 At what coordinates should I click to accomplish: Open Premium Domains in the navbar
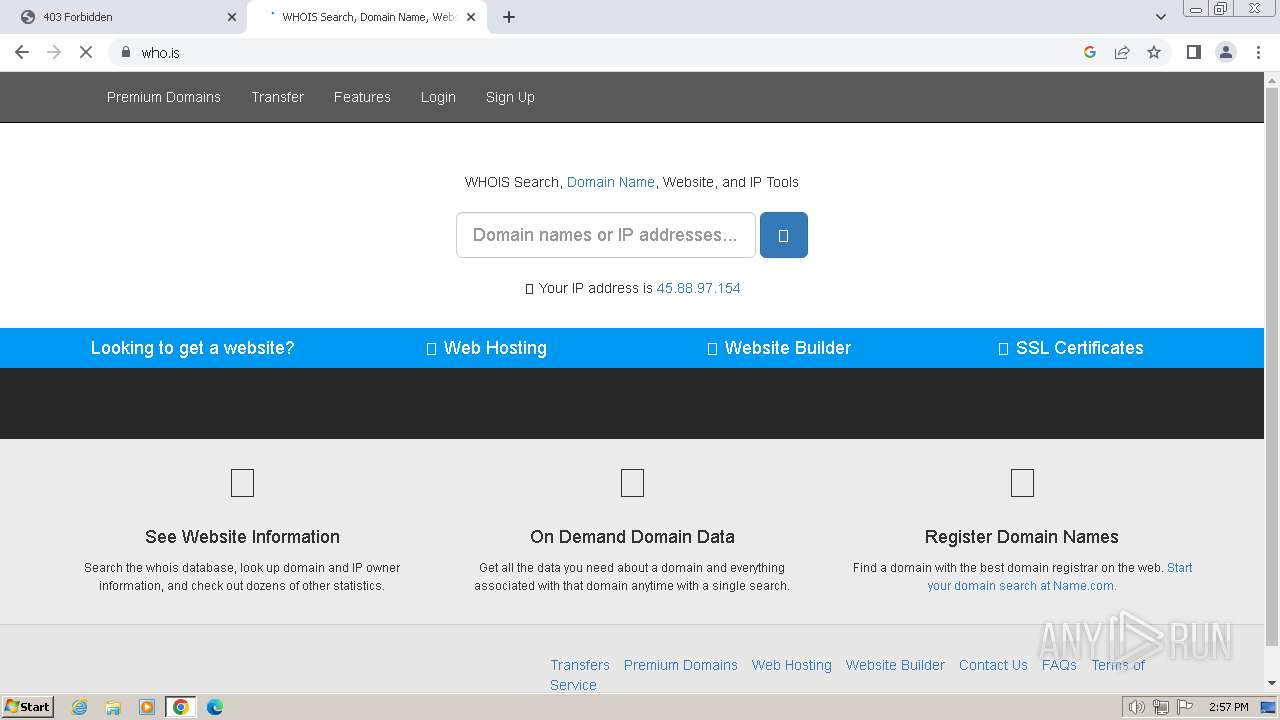(164, 97)
